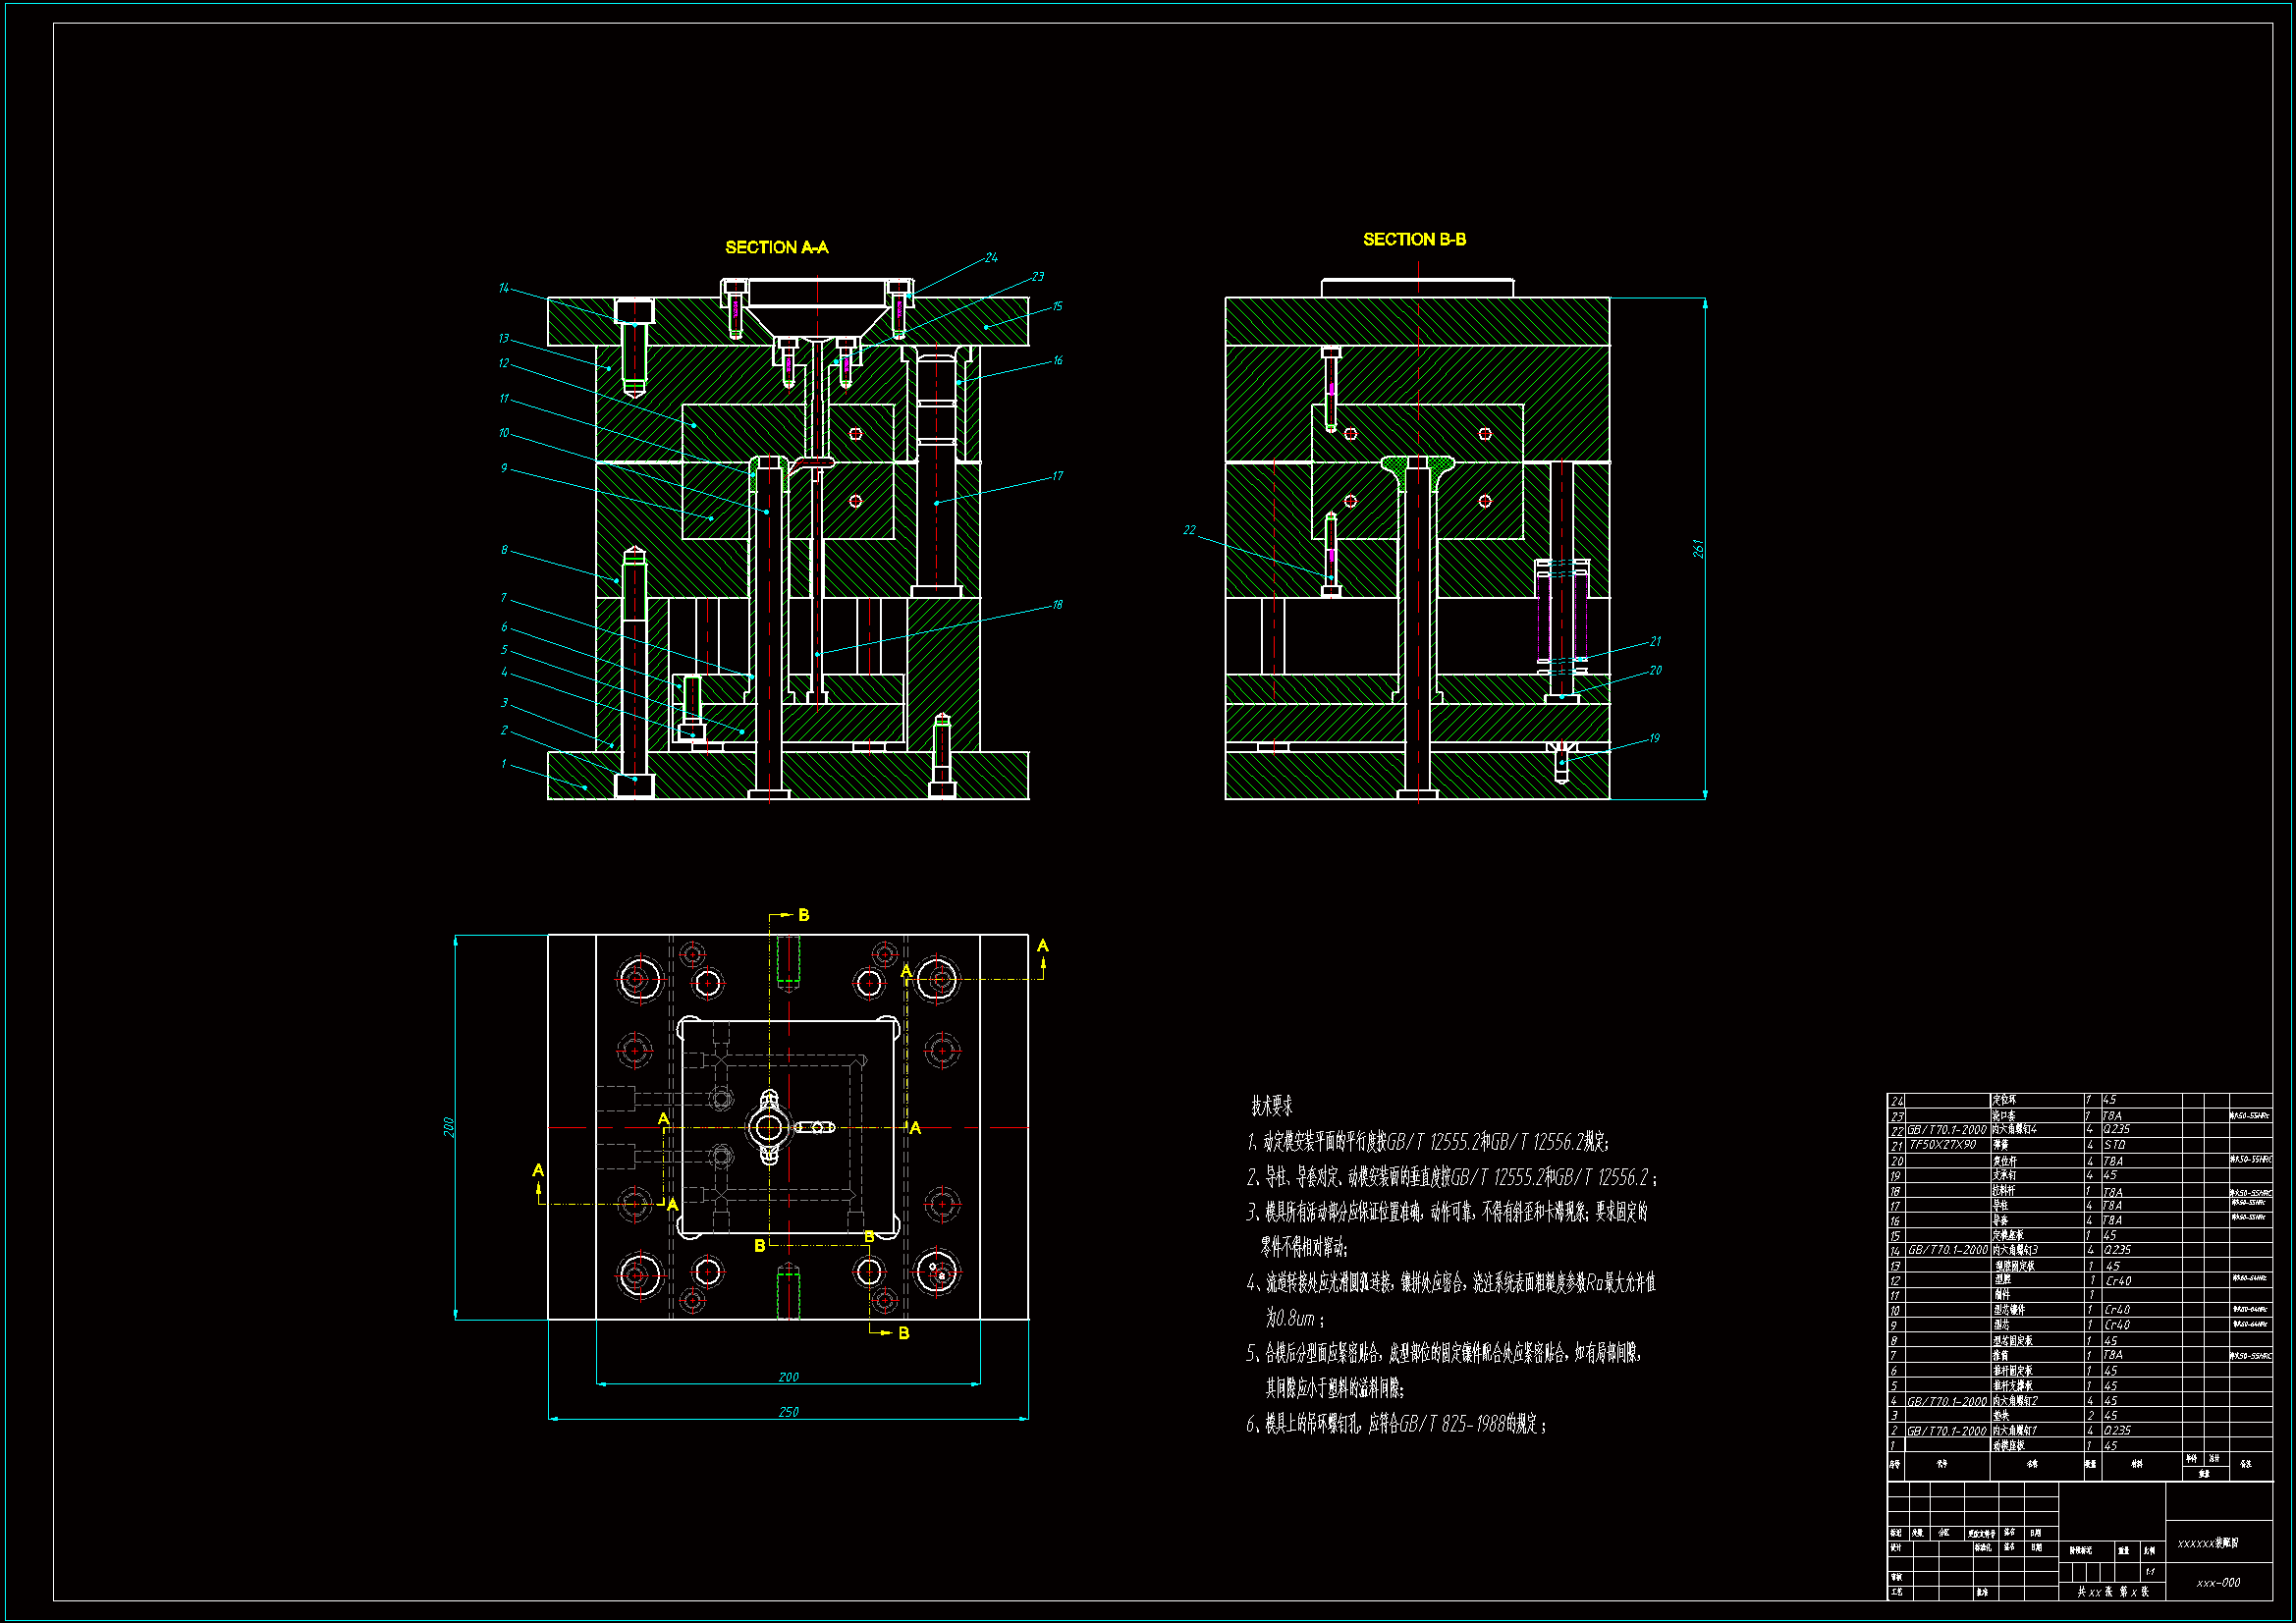Select balloon number 24 in Section A-A
Screen dimensions: 2296x1623
(991, 257)
